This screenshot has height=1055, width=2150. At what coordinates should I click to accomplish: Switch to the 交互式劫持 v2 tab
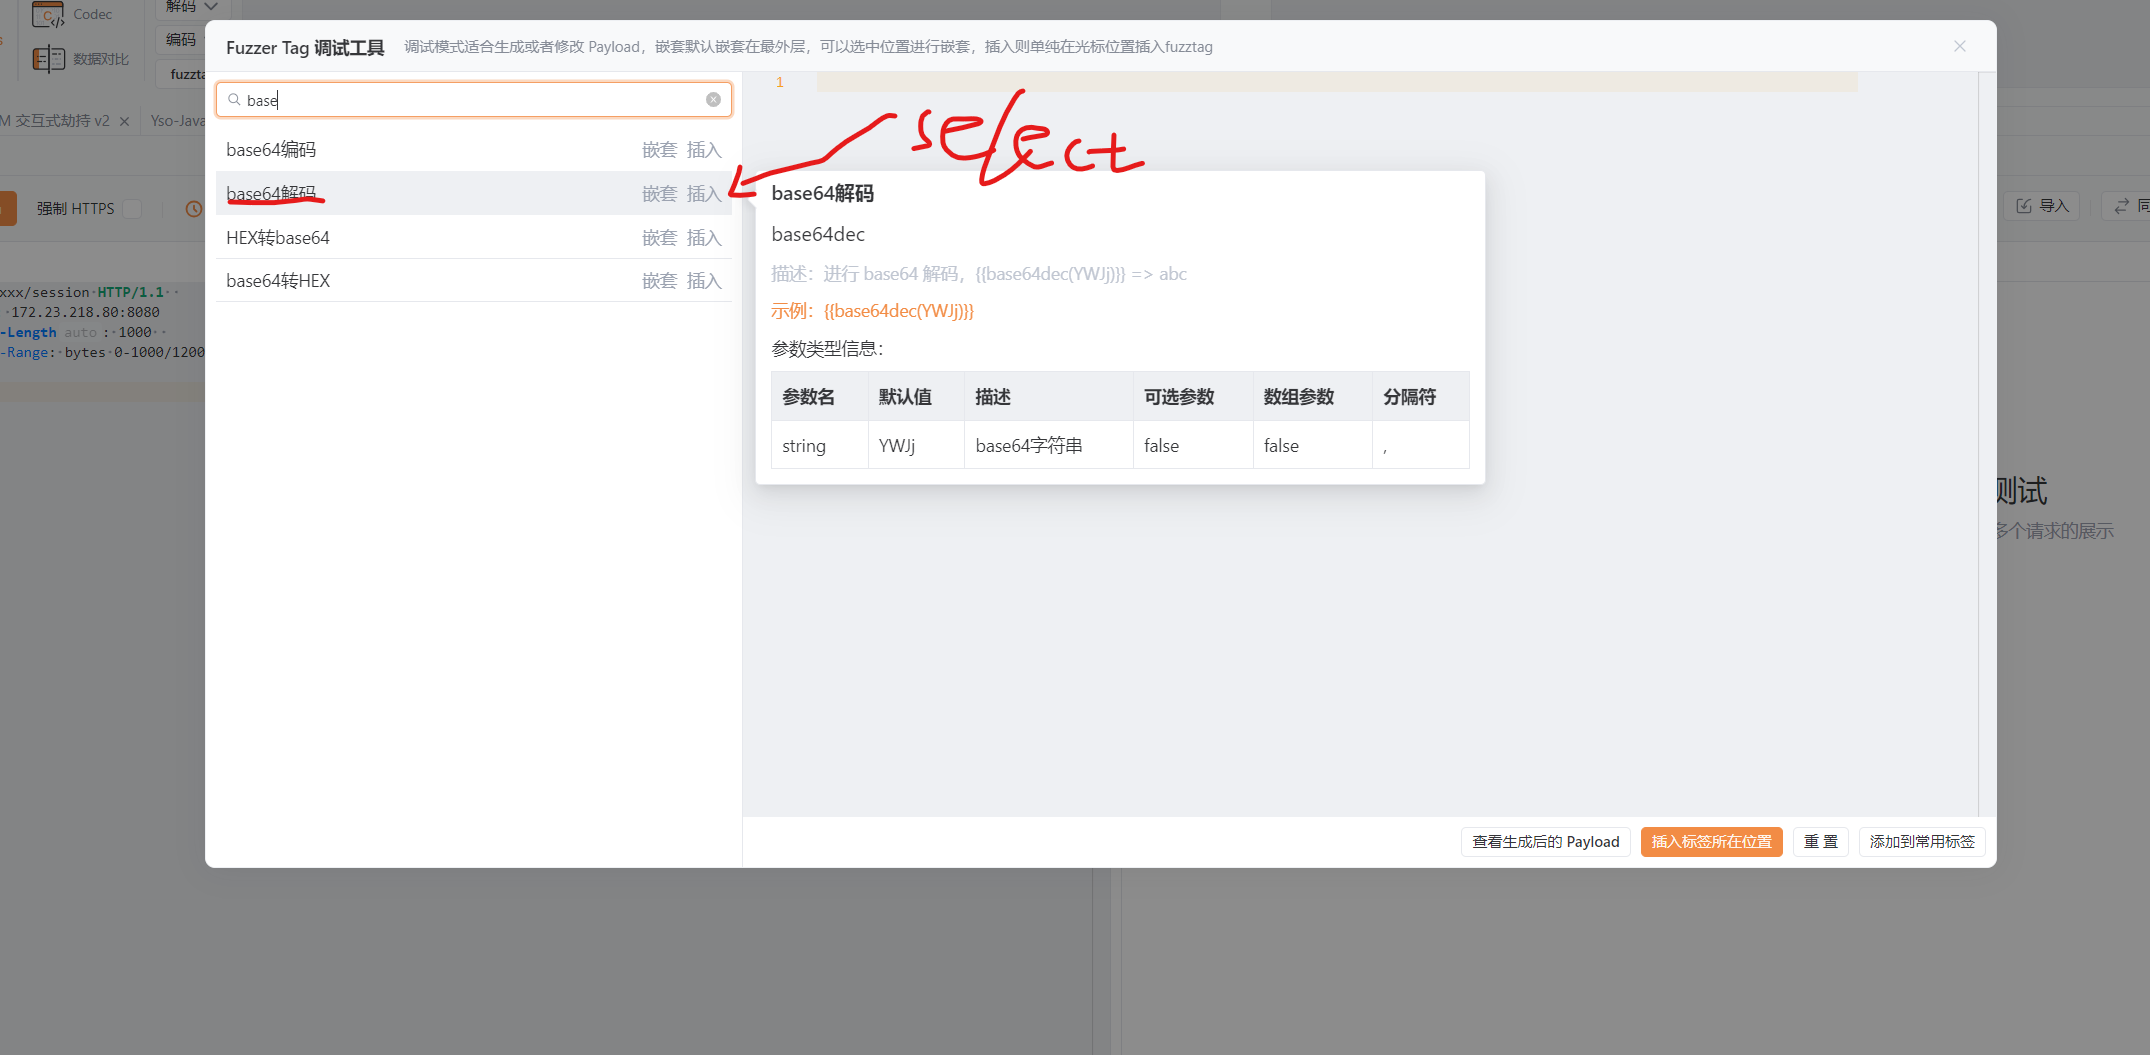click(55, 121)
